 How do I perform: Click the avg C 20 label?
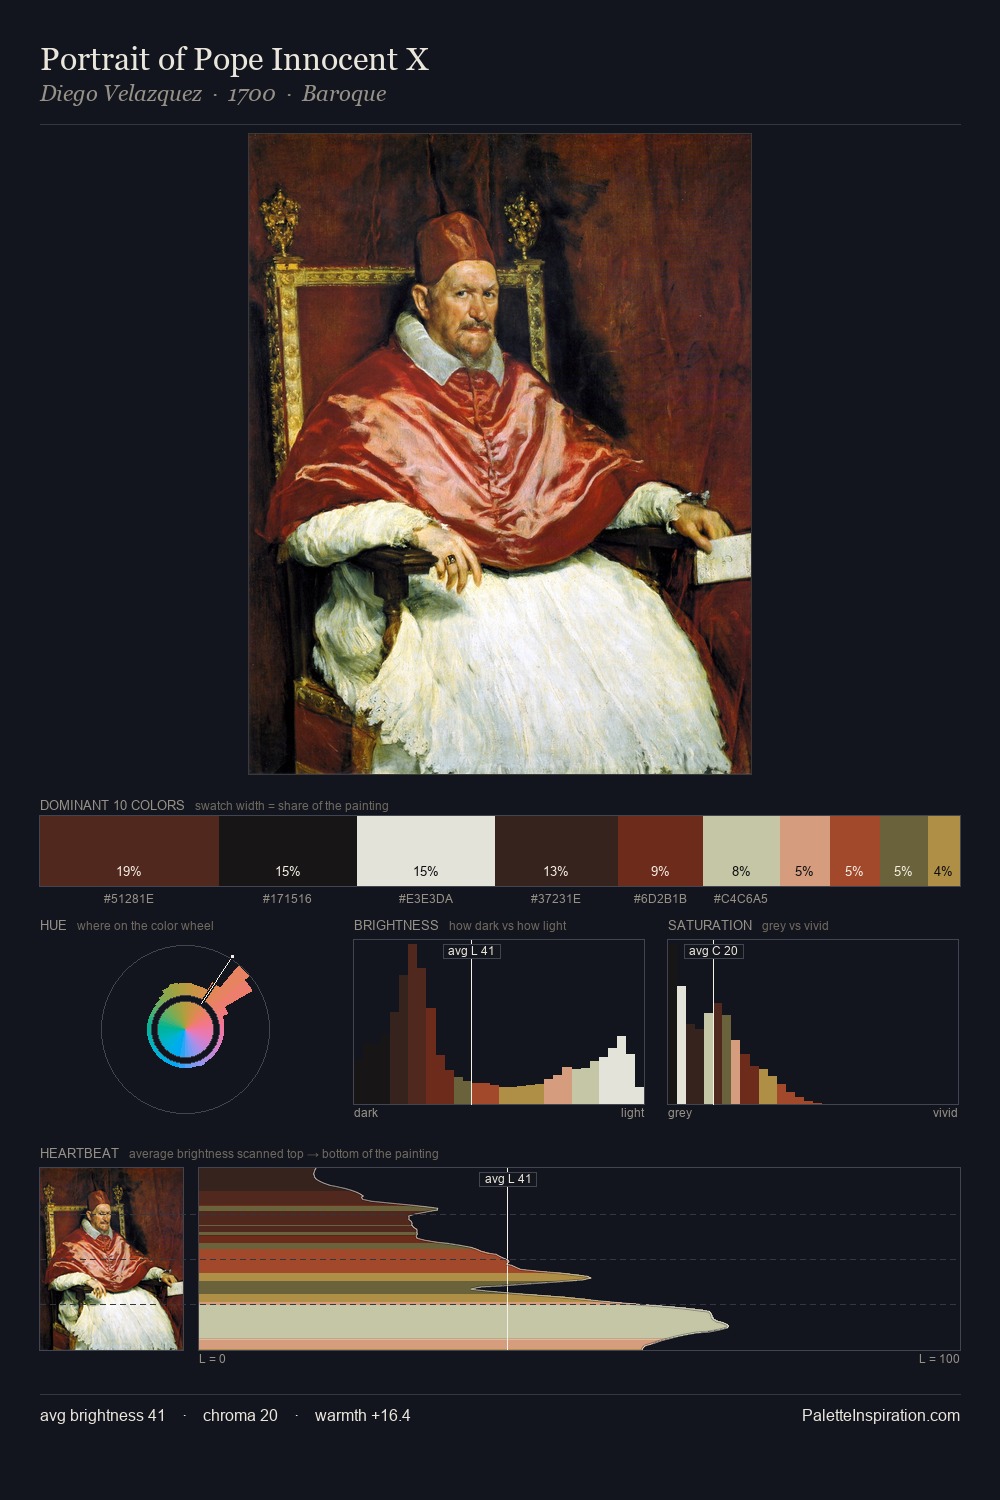click(x=713, y=951)
